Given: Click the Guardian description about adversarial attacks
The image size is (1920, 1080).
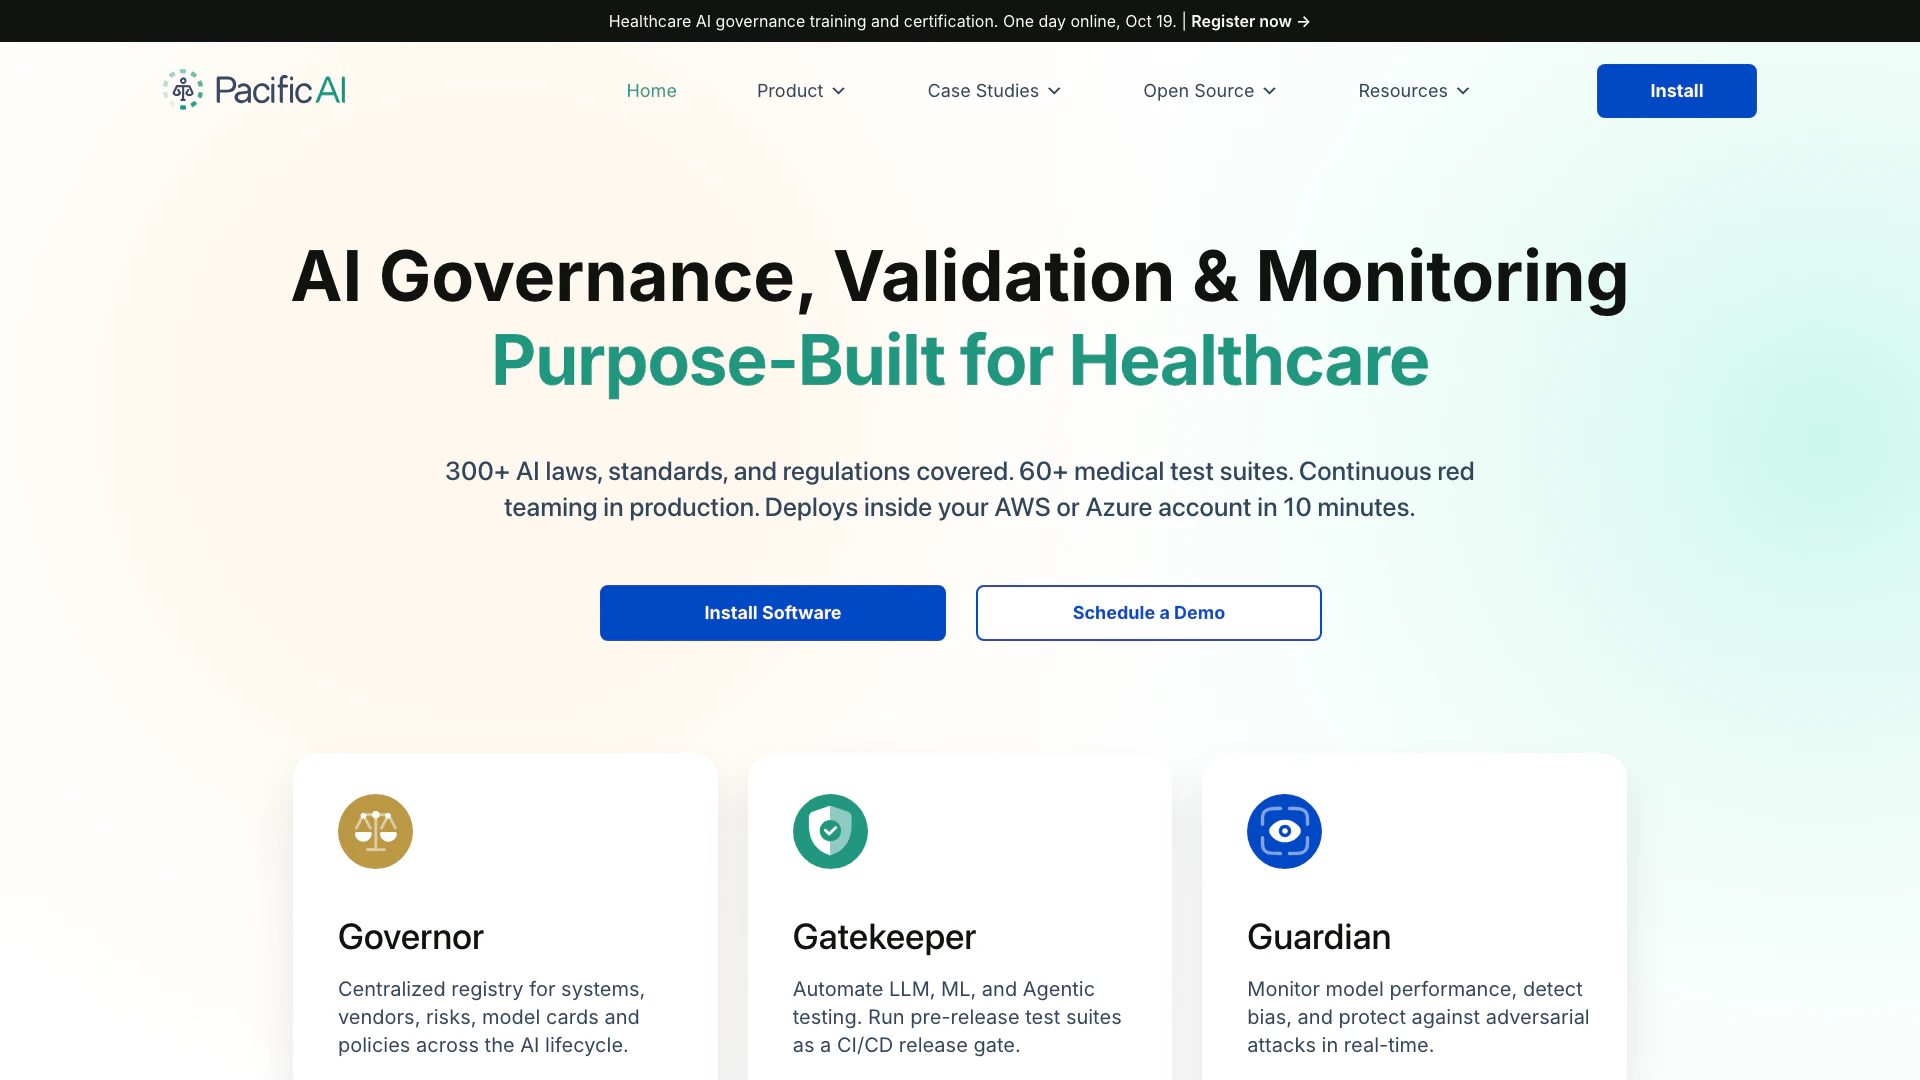Looking at the screenshot, I should (1418, 1017).
